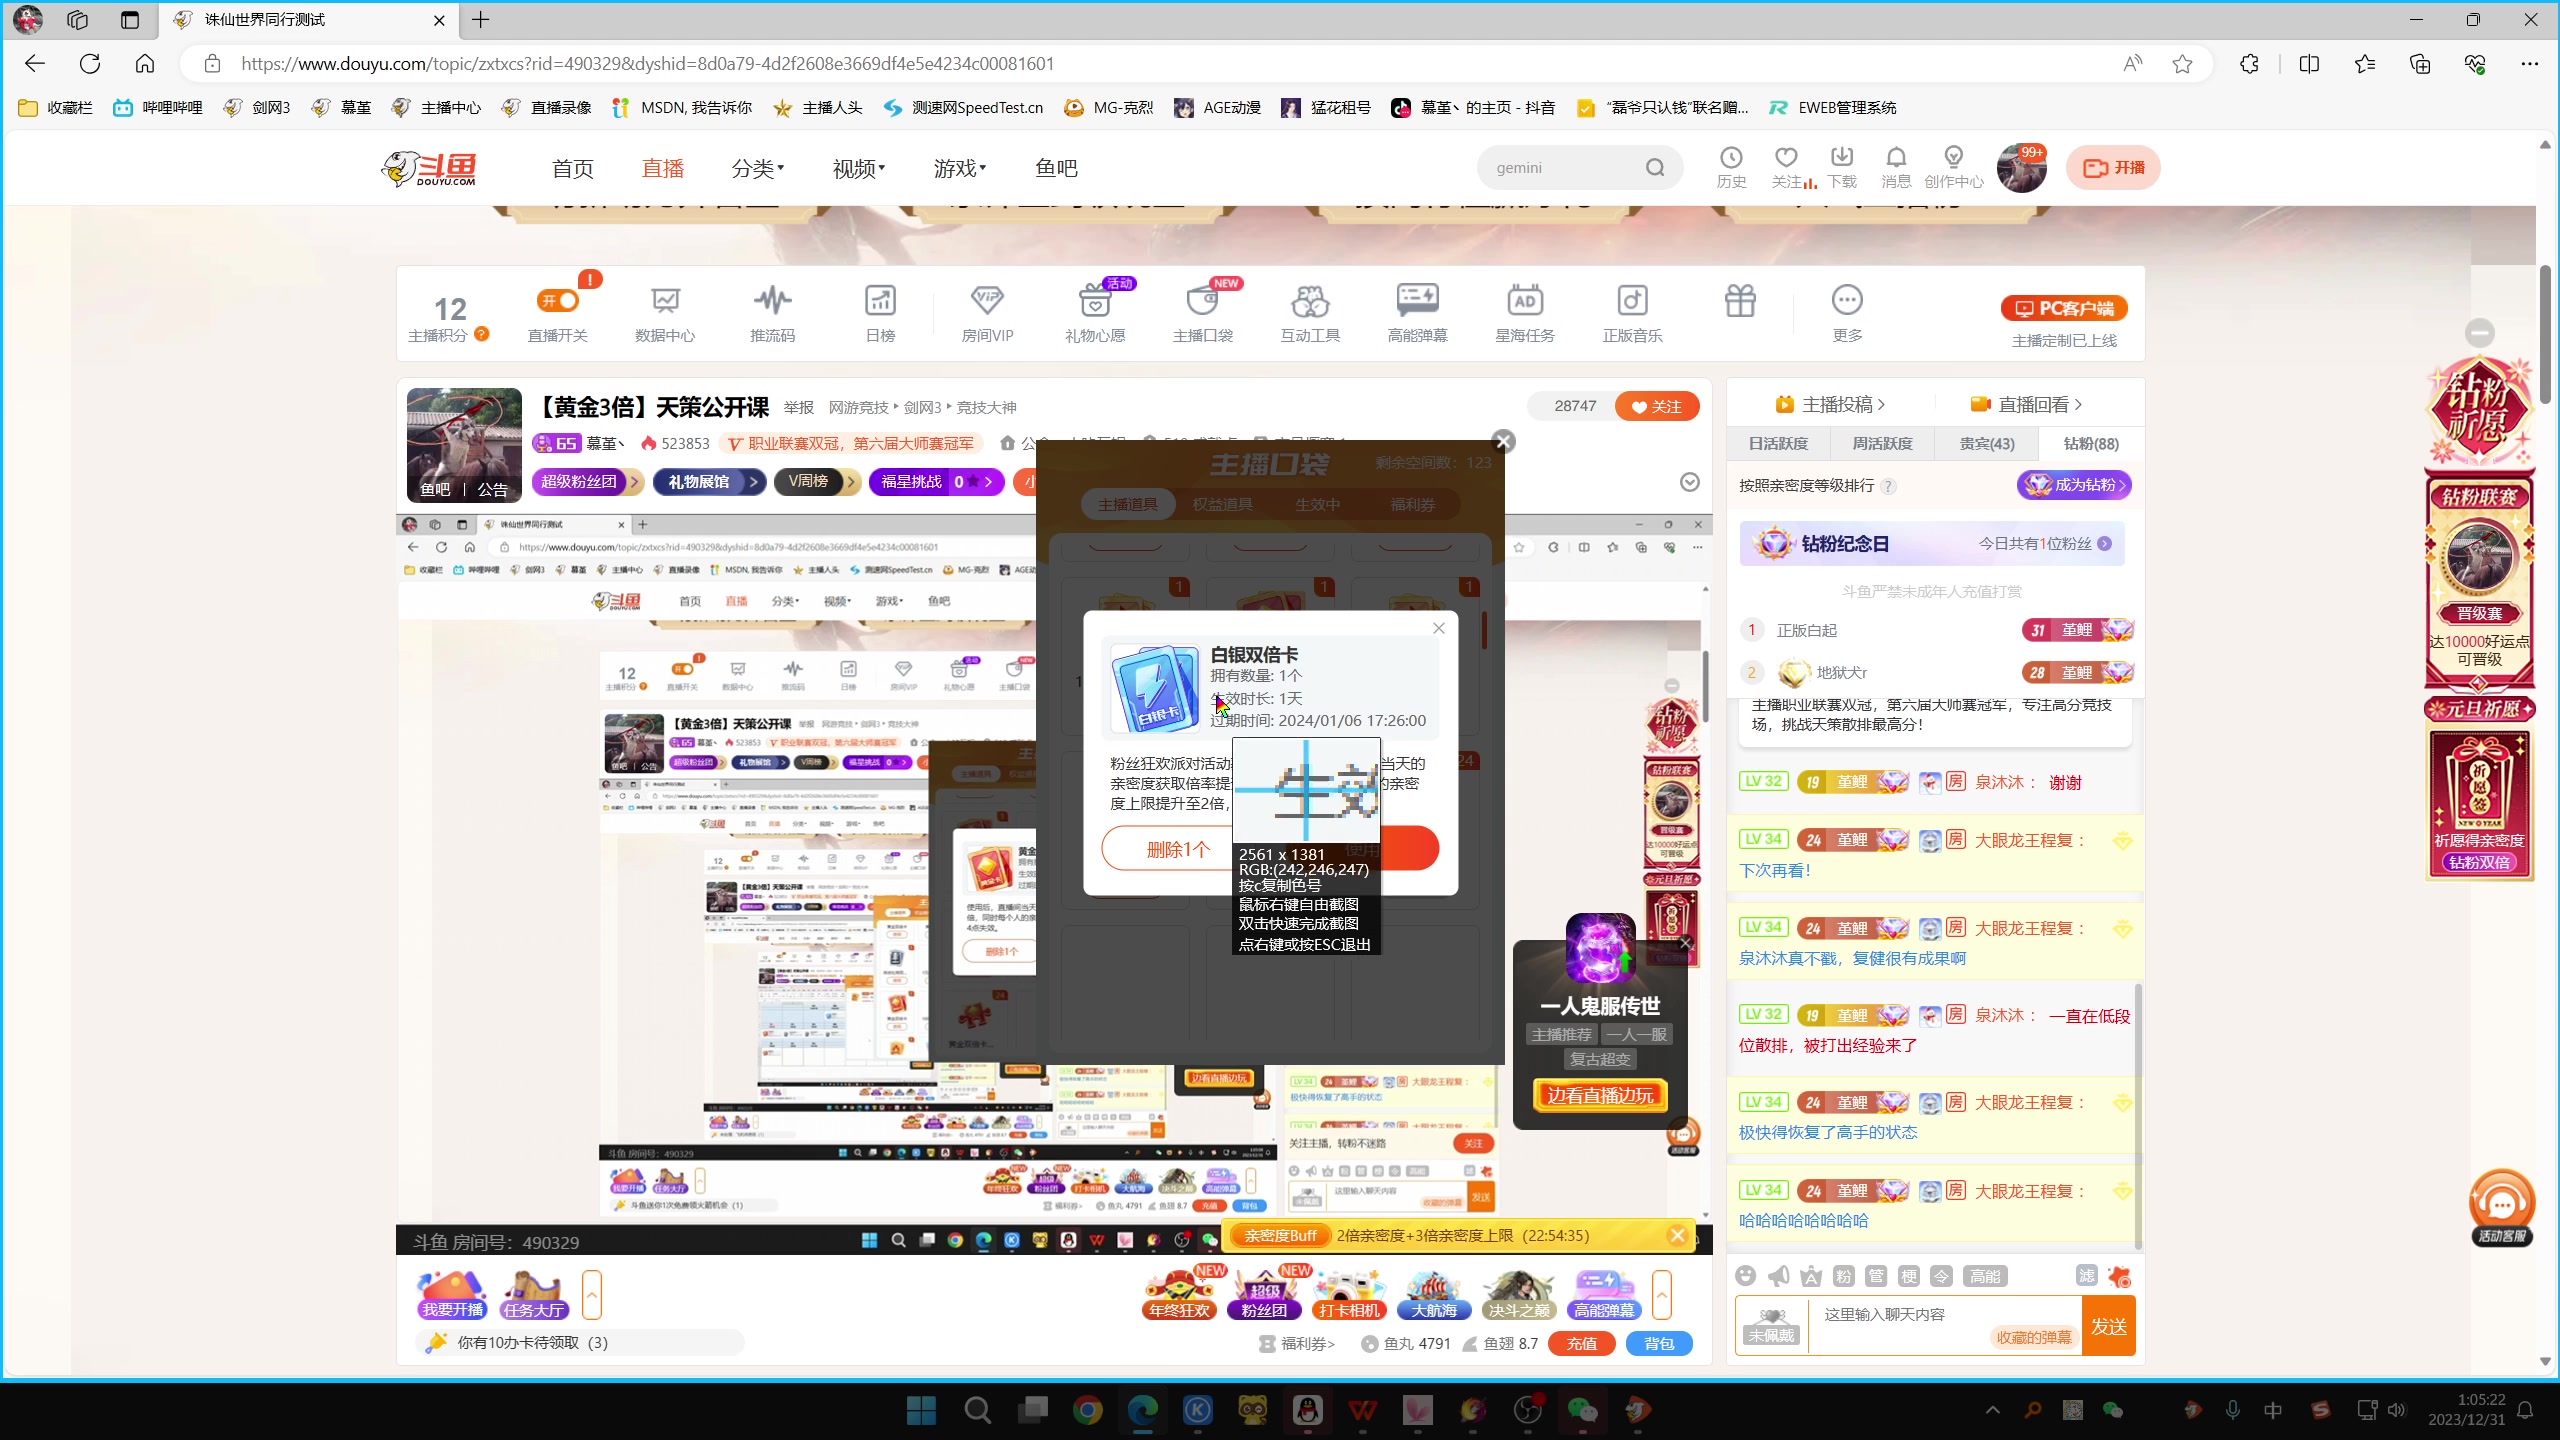Viewport: 2560px width, 1440px height.
Task: Toggle the 直播开关 live switch
Action: click(x=558, y=301)
